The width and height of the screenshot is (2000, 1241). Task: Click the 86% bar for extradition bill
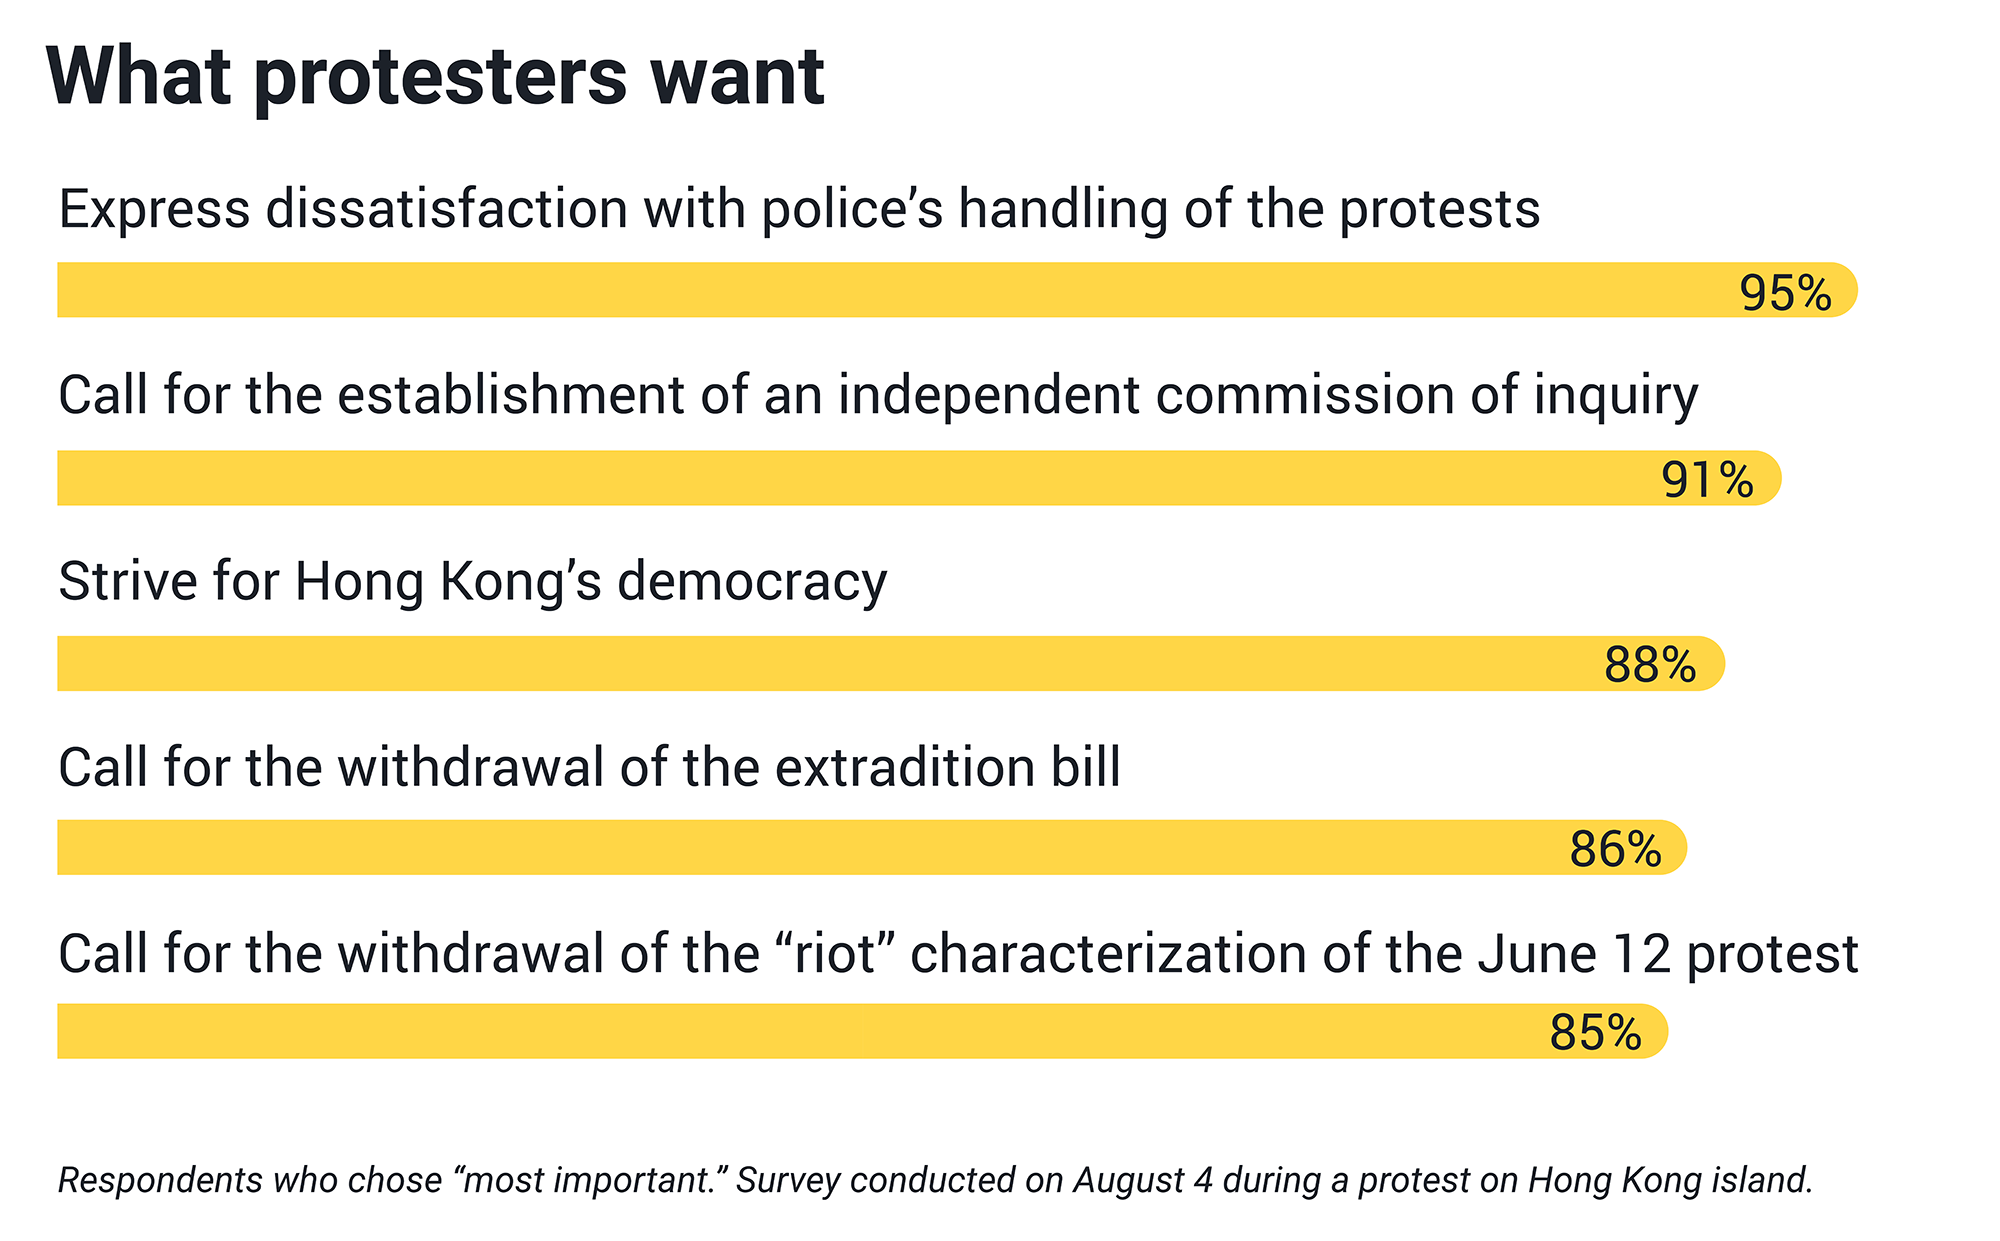(872, 848)
